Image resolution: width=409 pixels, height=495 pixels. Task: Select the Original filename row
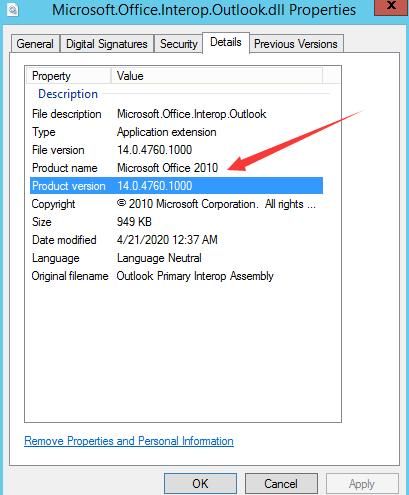[176, 276]
